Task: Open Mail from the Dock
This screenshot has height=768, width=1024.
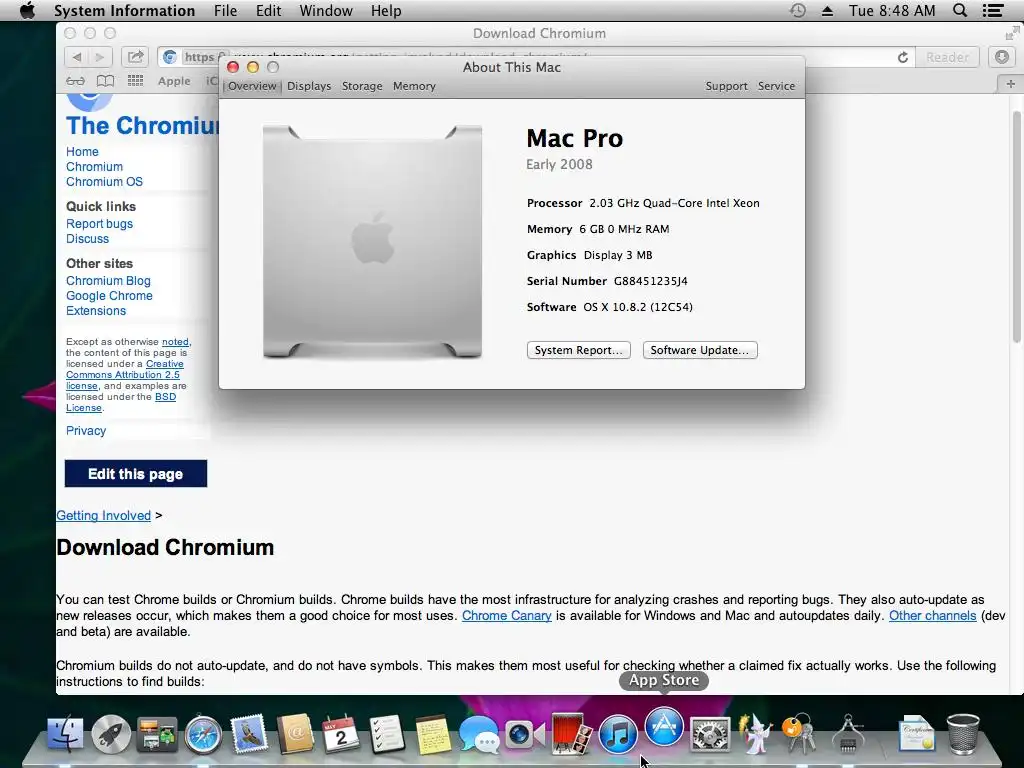Action: coord(249,734)
